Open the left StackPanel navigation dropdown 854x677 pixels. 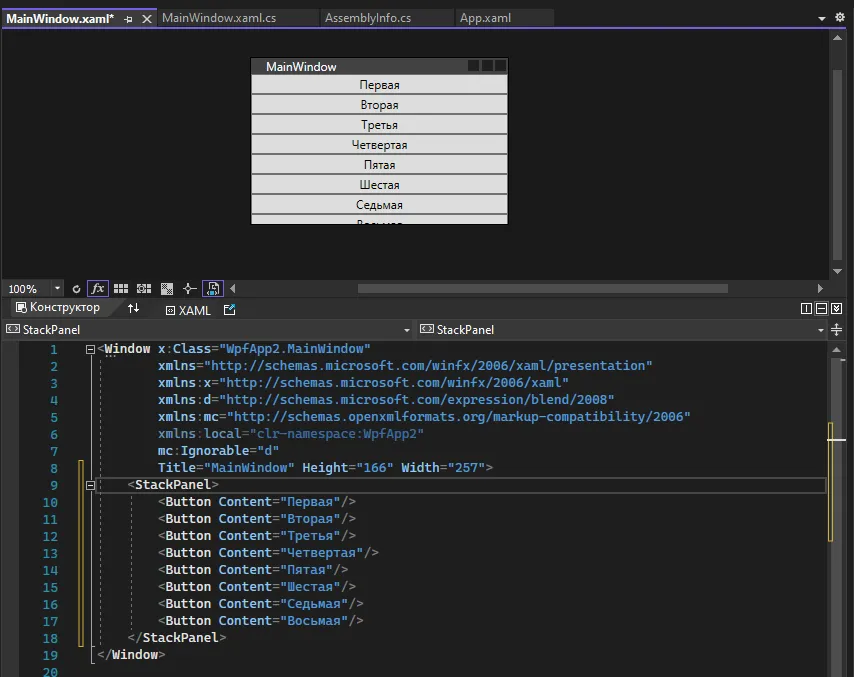coord(406,330)
